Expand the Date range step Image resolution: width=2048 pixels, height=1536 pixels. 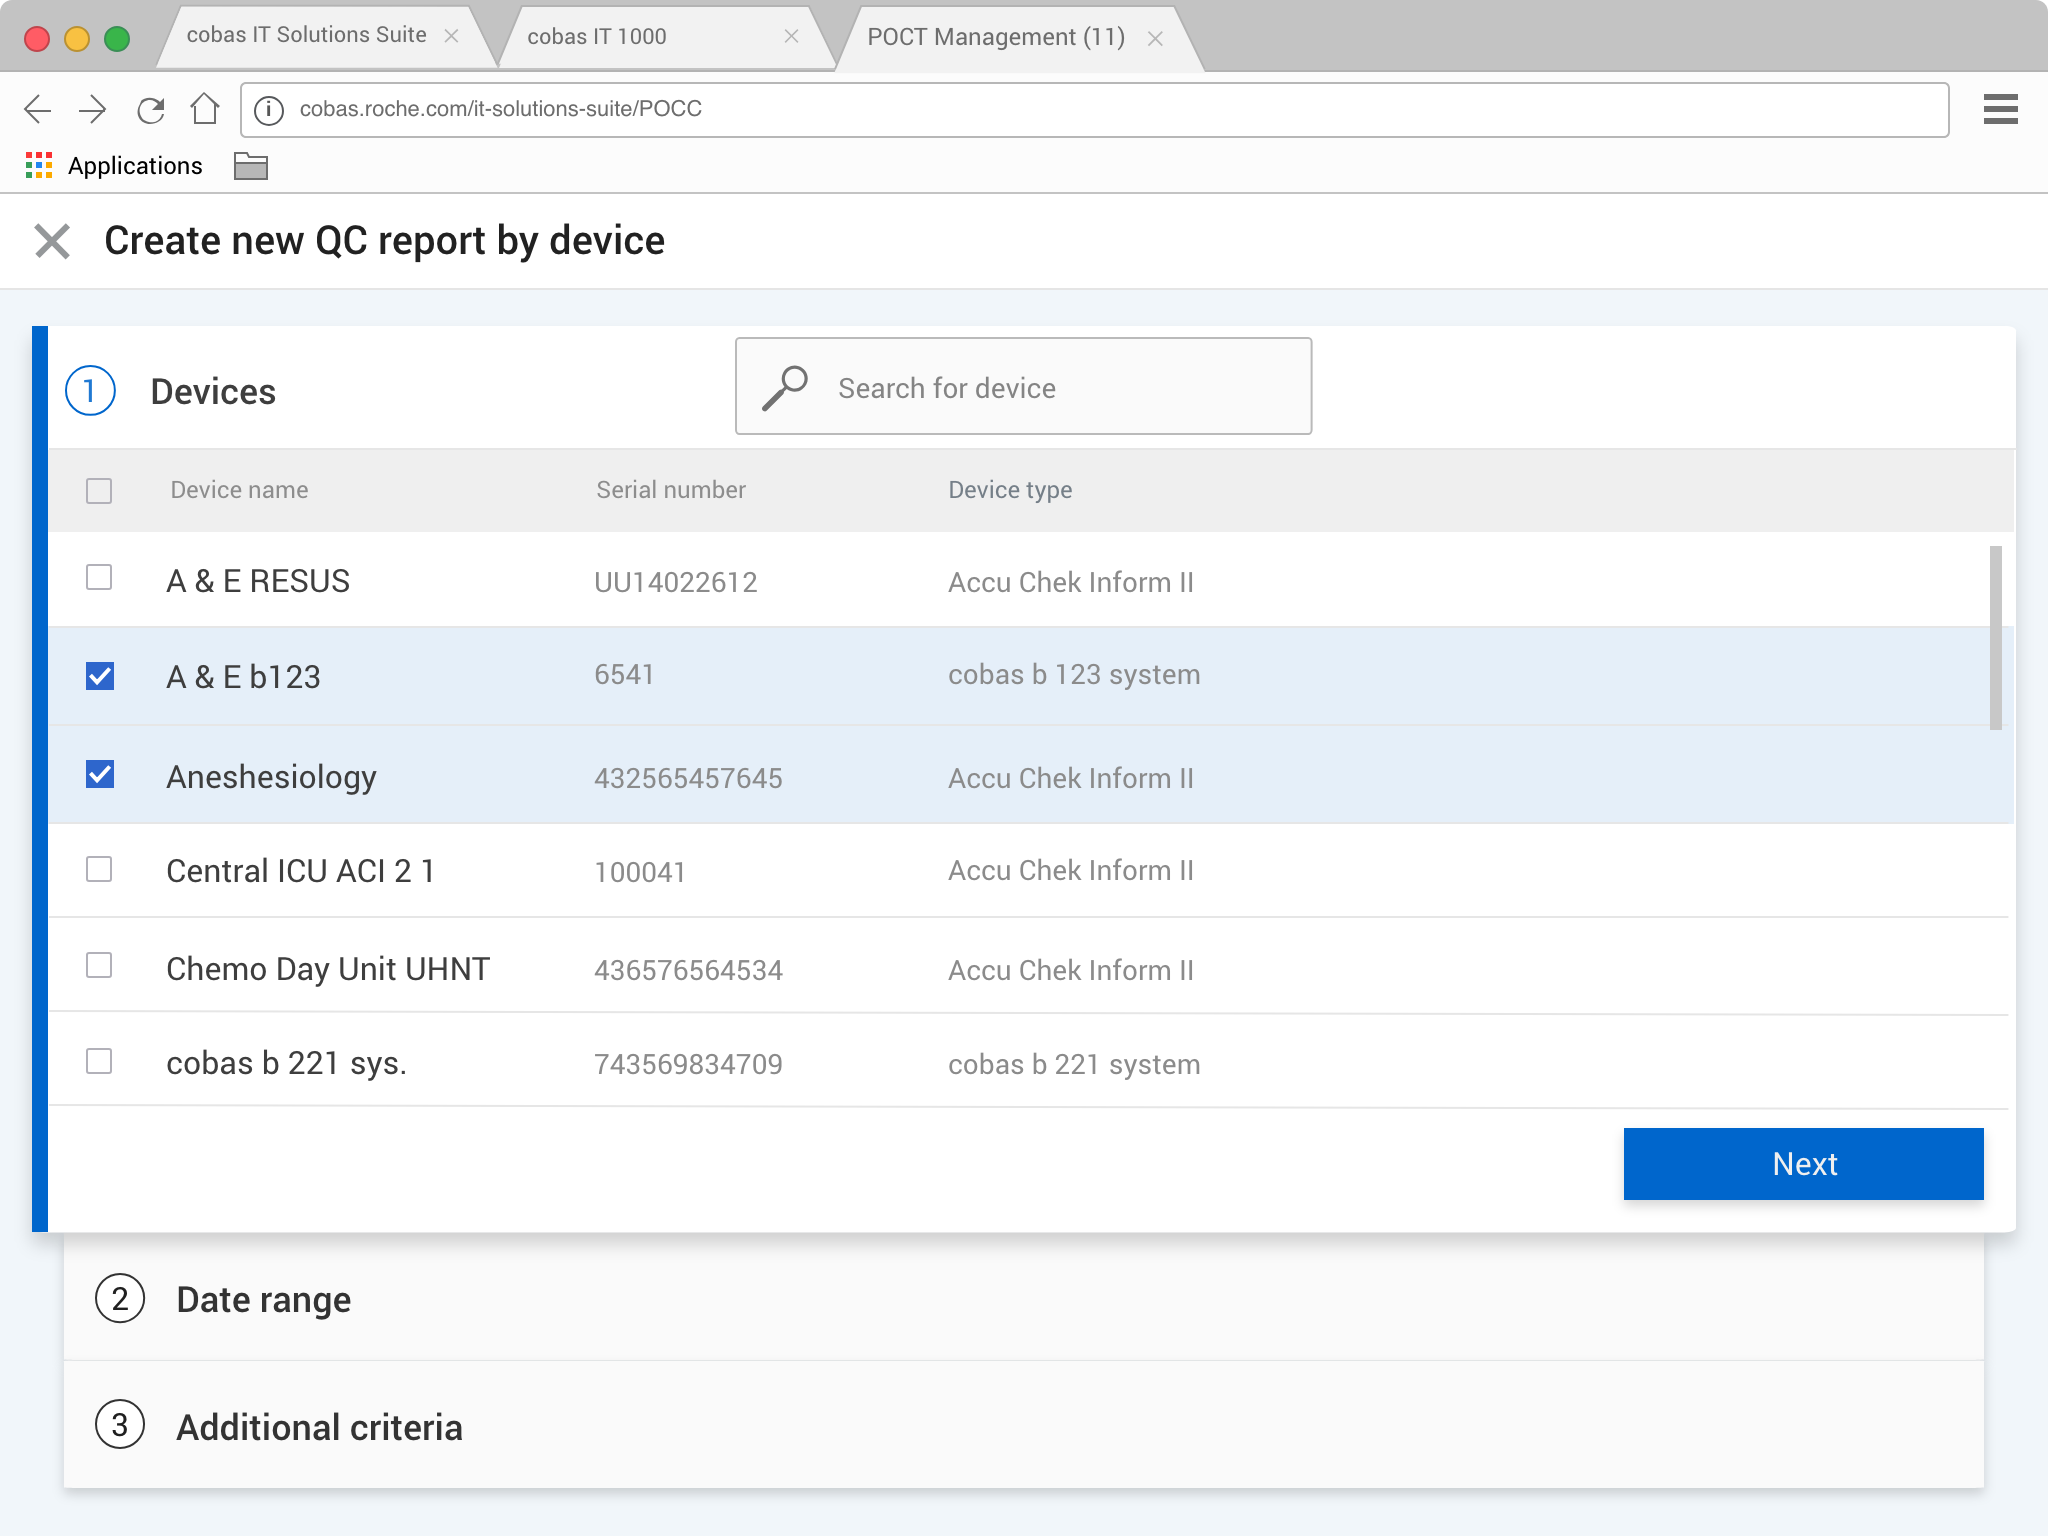263,1299
